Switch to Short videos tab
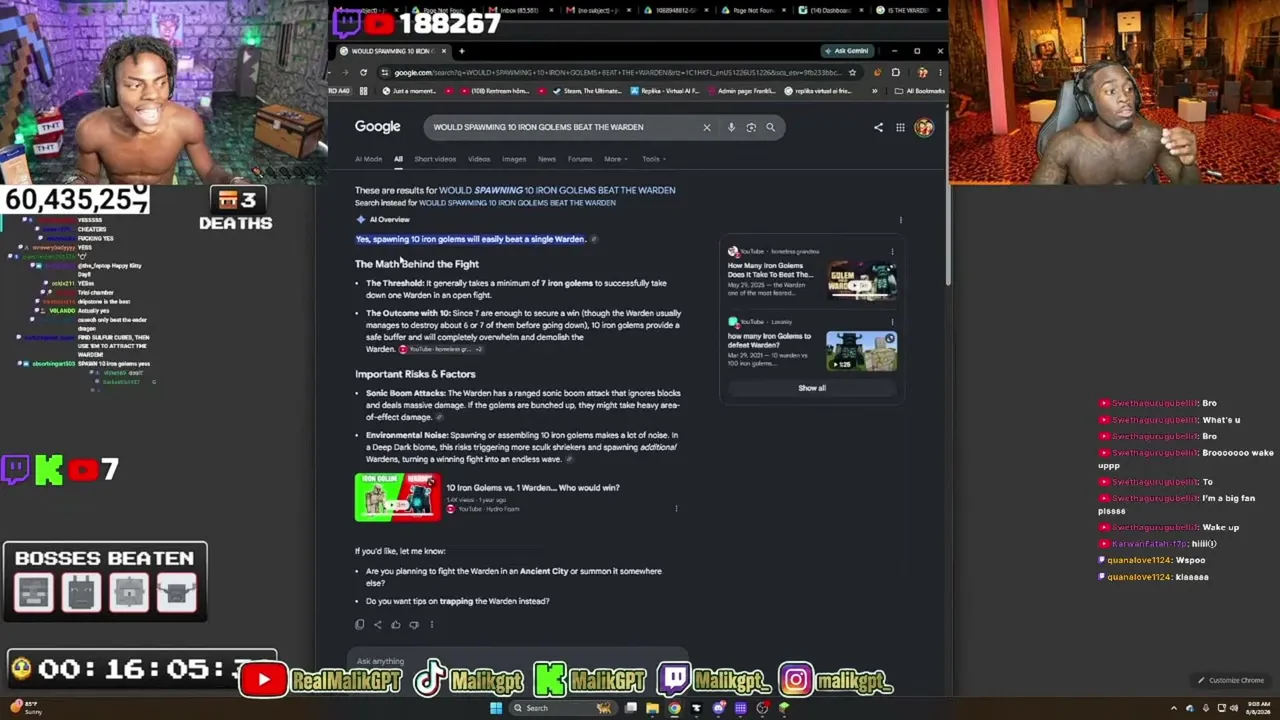The height and width of the screenshot is (720, 1280). [435, 159]
